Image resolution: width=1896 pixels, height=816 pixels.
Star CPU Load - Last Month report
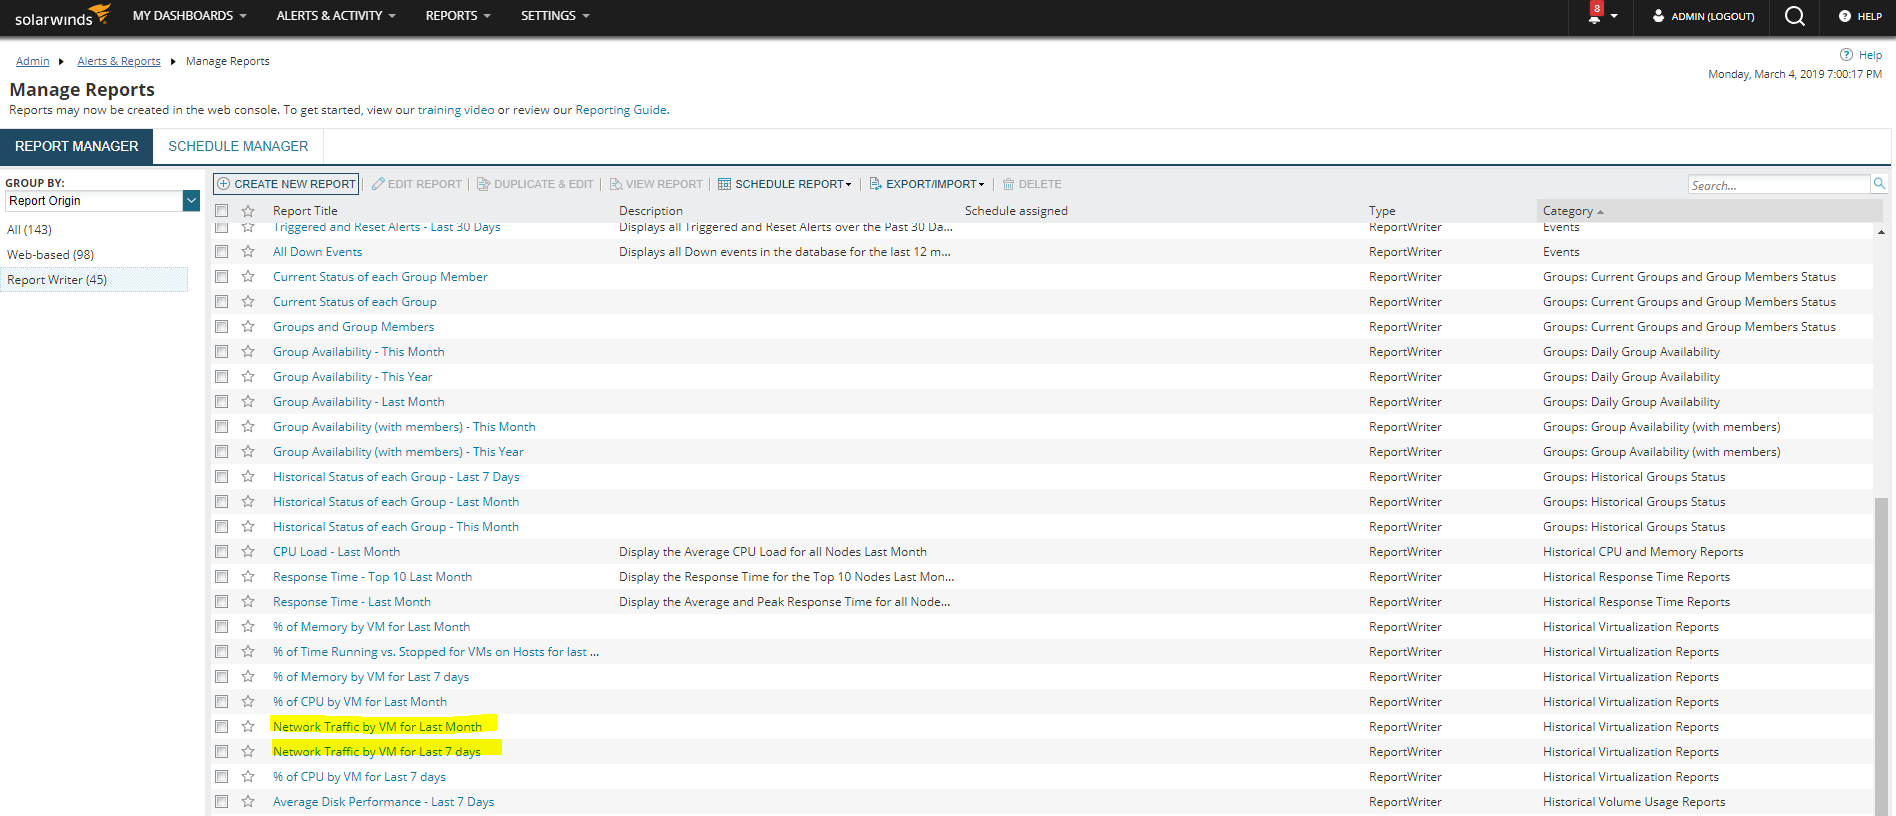pyautogui.click(x=248, y=552)
